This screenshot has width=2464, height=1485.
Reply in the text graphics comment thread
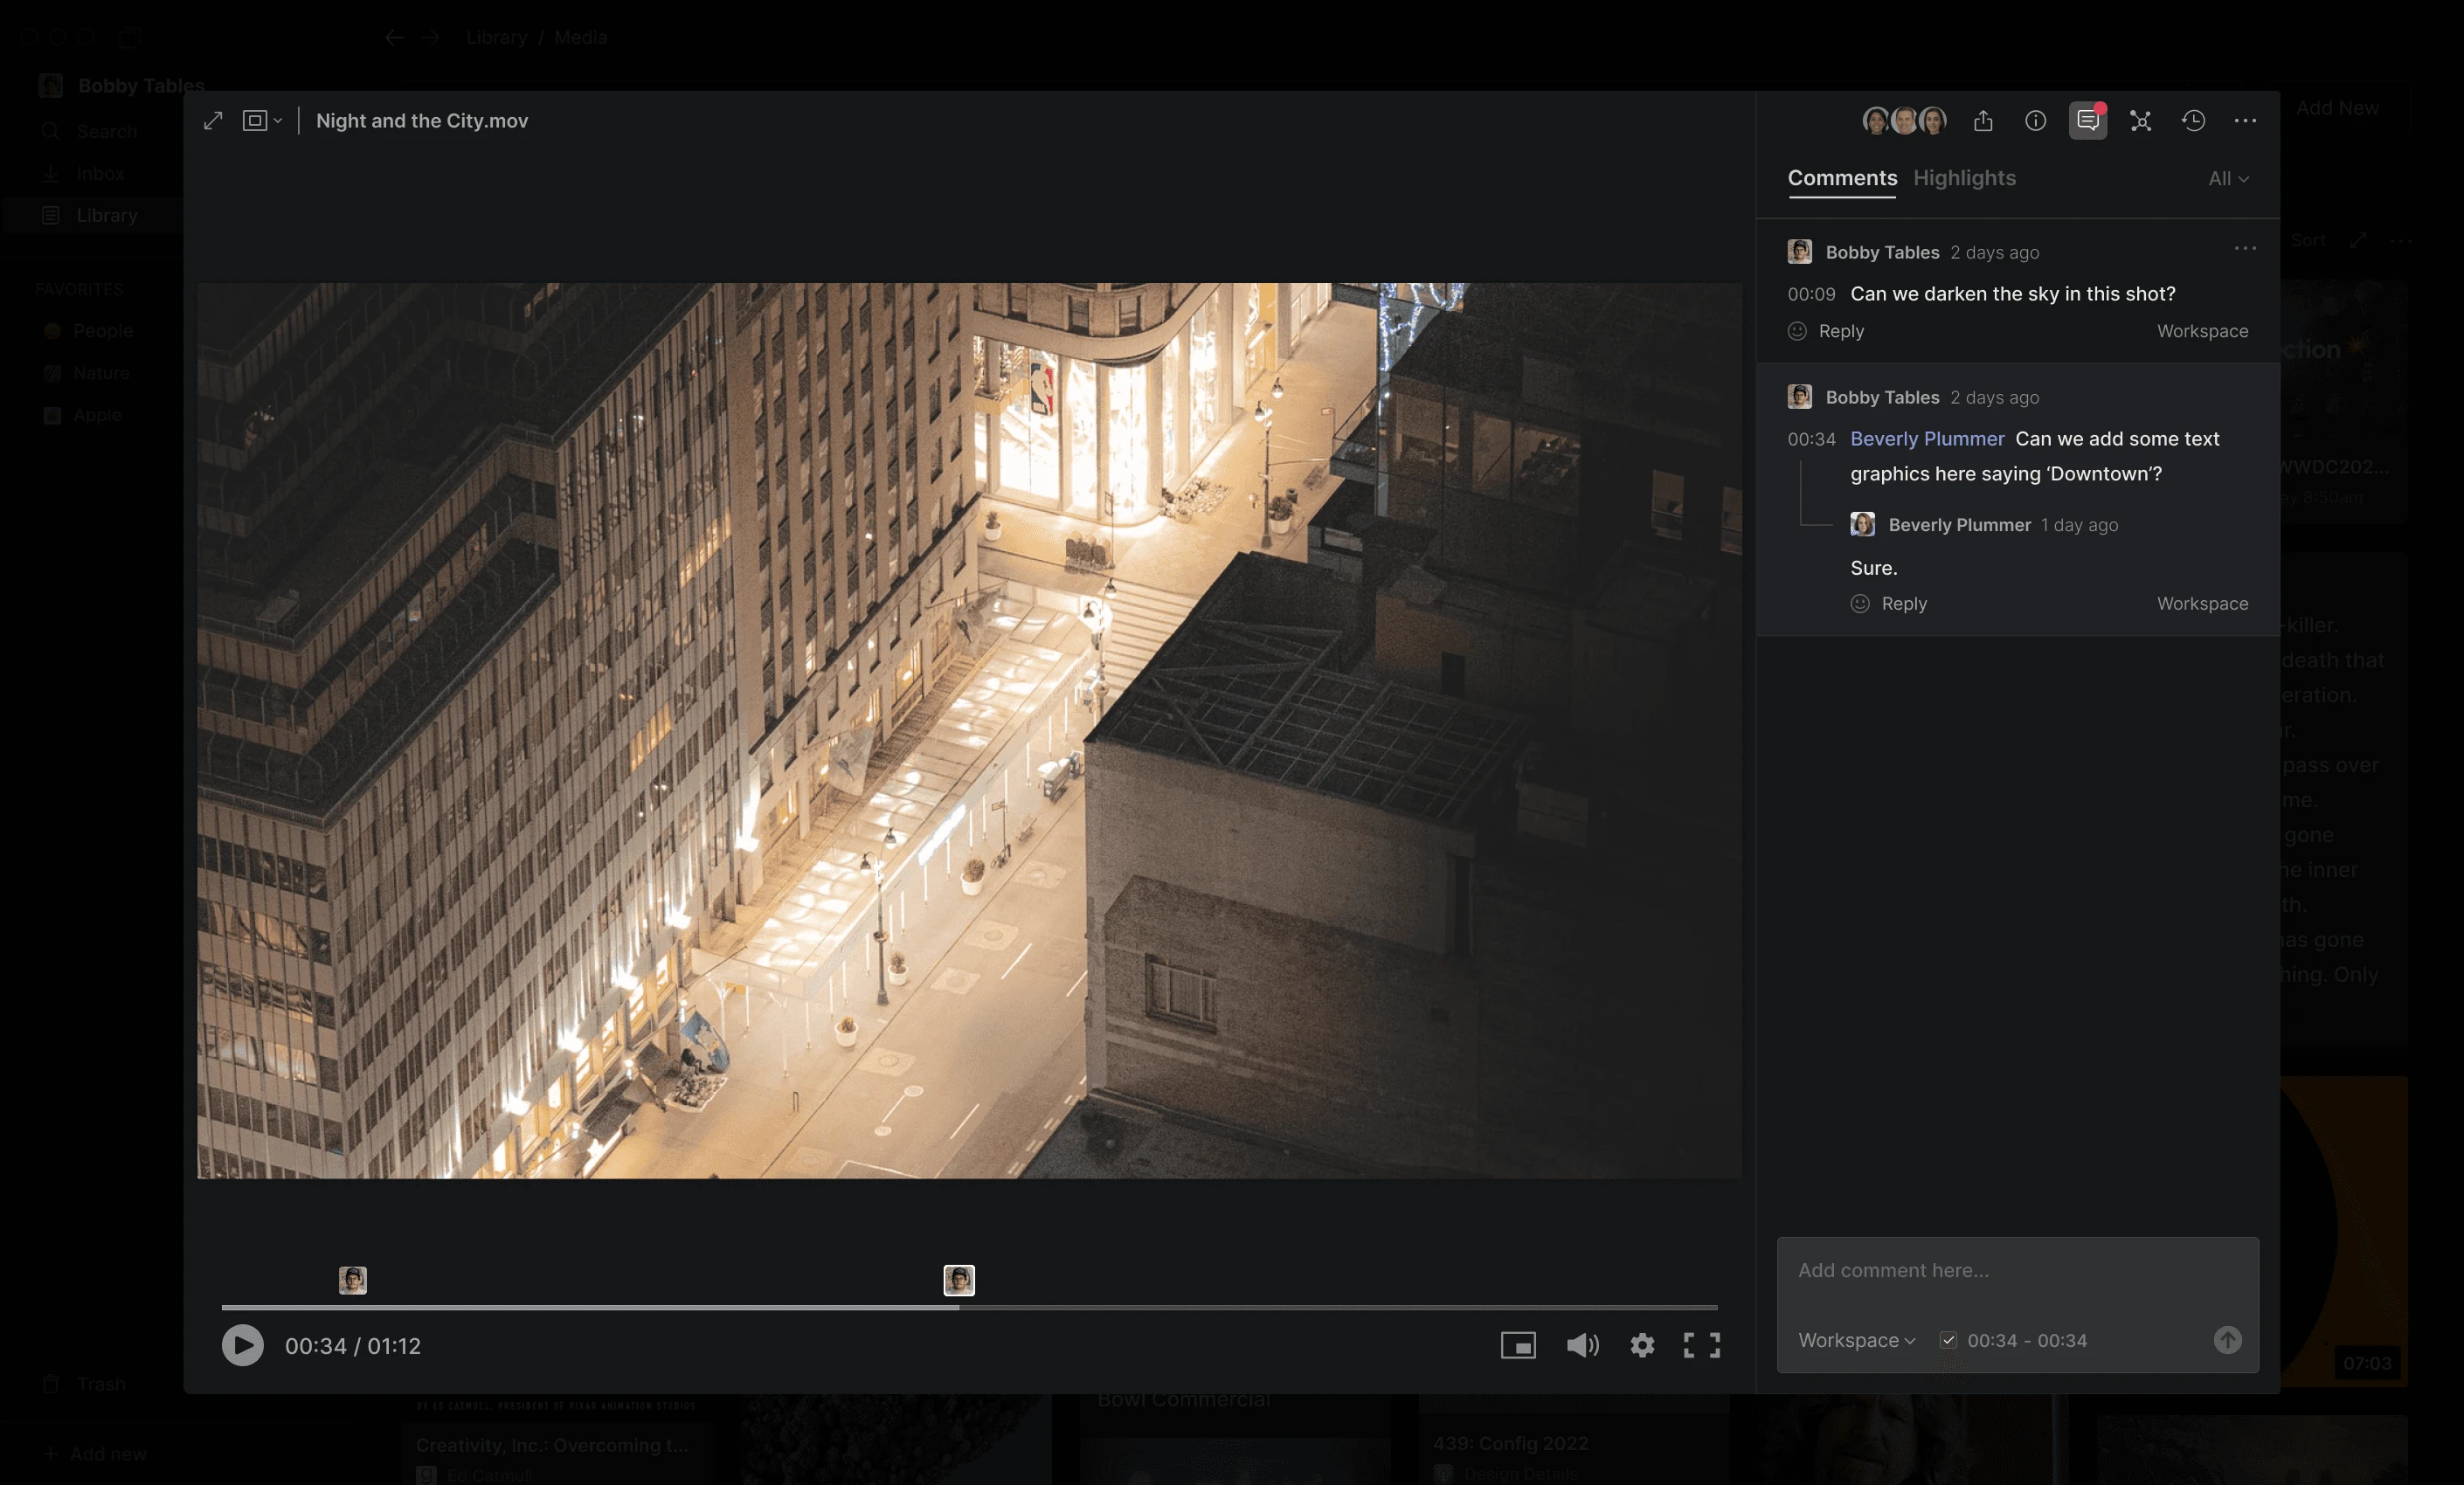point(1904,604)
